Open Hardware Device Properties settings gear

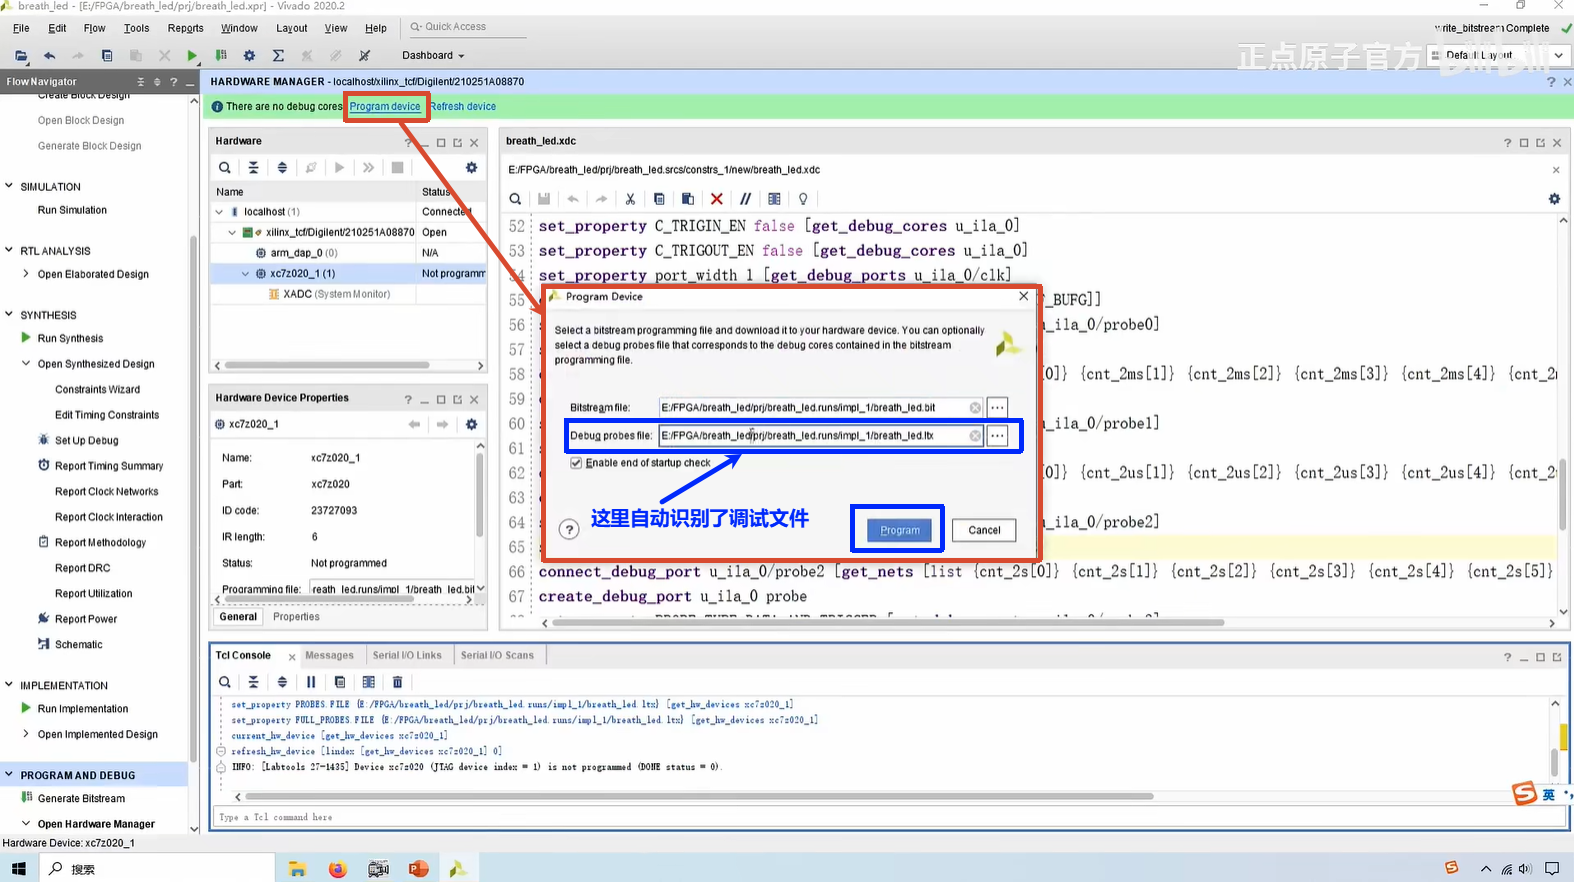(x=472, y=425)
